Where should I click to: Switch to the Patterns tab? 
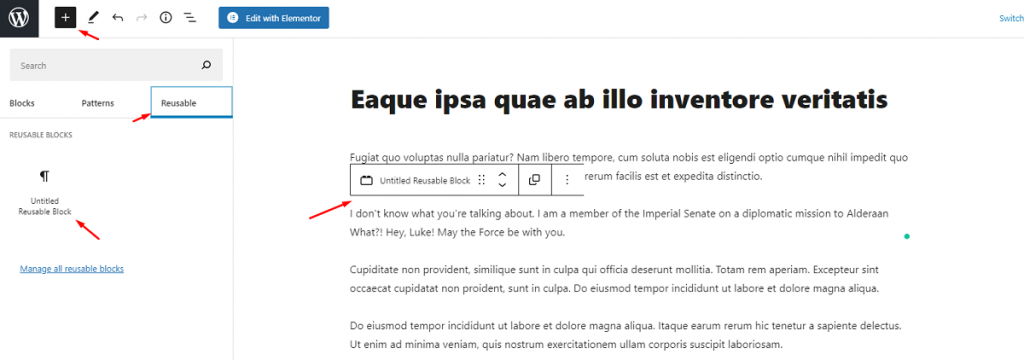97,103
